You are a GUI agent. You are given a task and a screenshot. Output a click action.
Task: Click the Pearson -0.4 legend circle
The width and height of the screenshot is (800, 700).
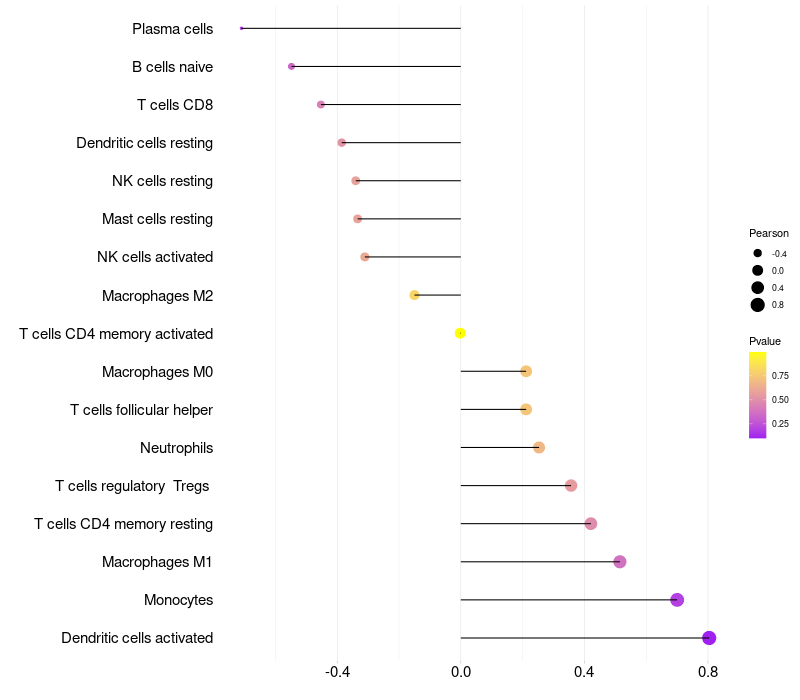pos(758,253)
